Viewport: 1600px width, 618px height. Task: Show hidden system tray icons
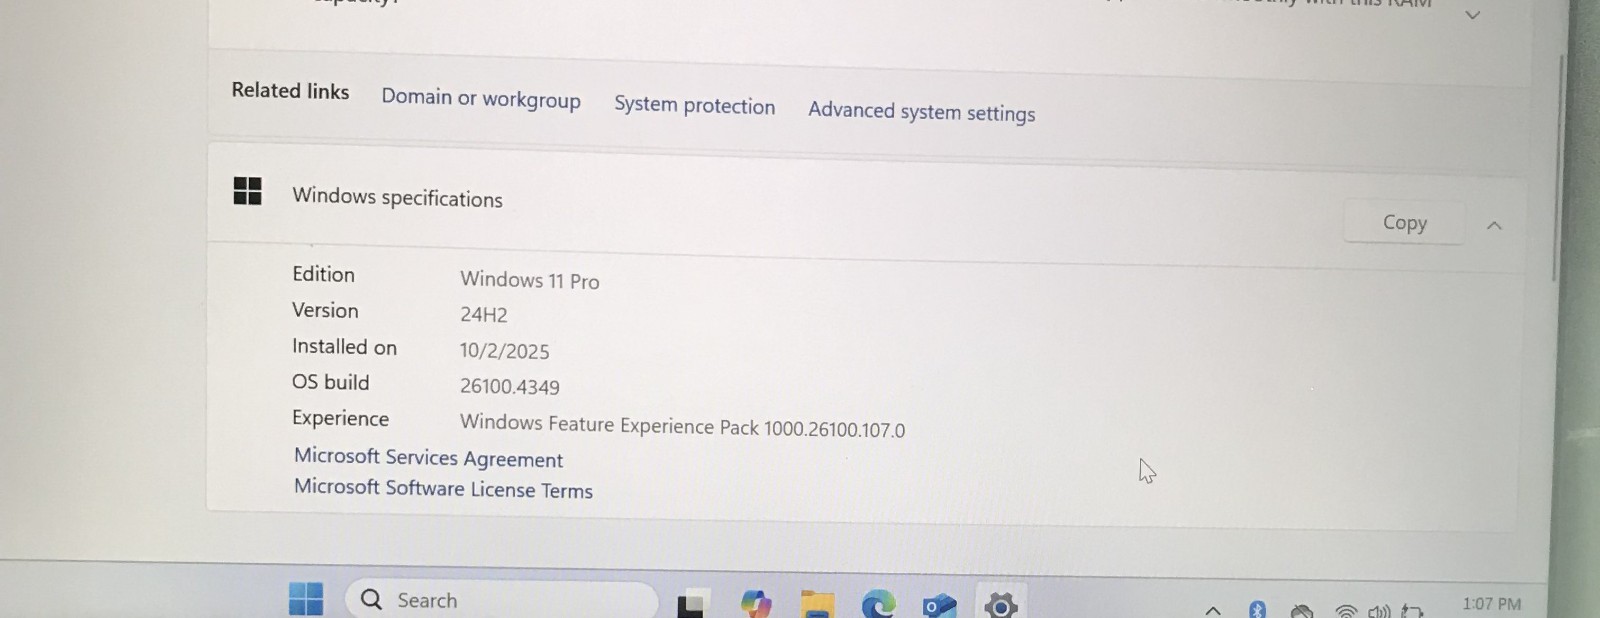click(1212, 609)
